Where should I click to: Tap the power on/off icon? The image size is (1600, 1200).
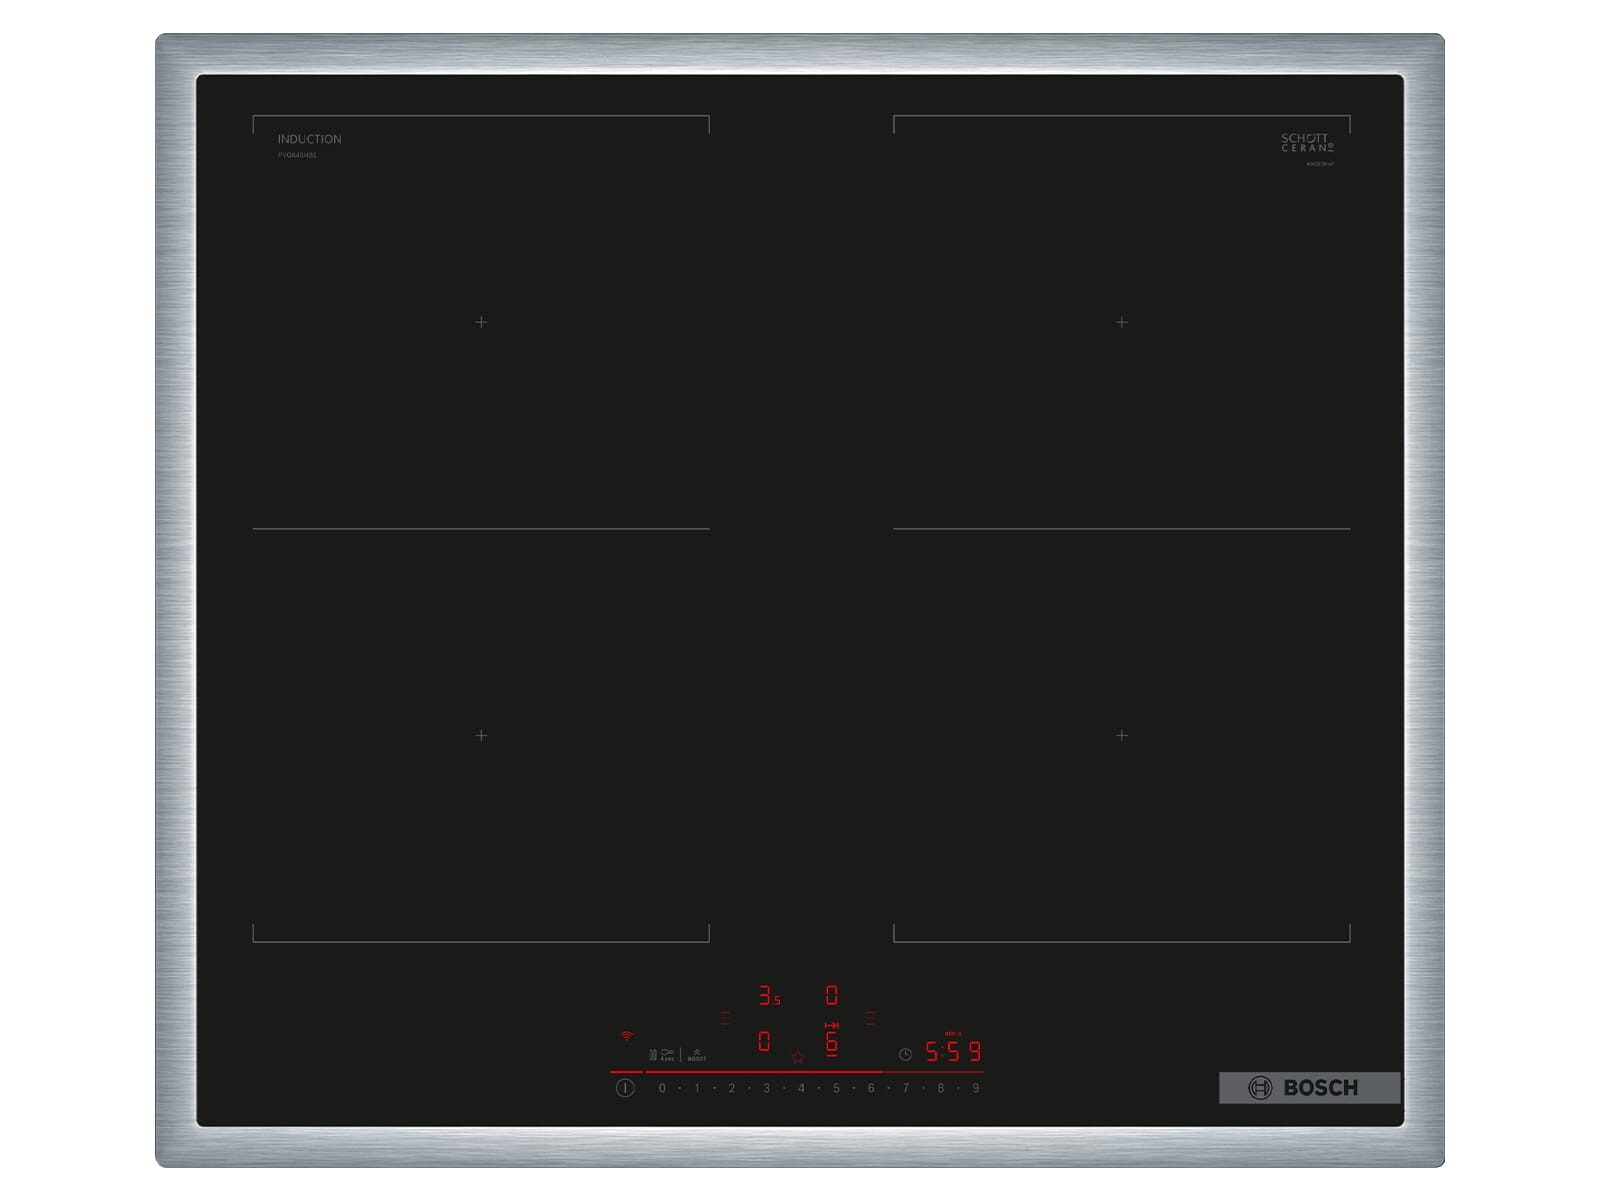pyautogui.click(x=625, y=1087)
